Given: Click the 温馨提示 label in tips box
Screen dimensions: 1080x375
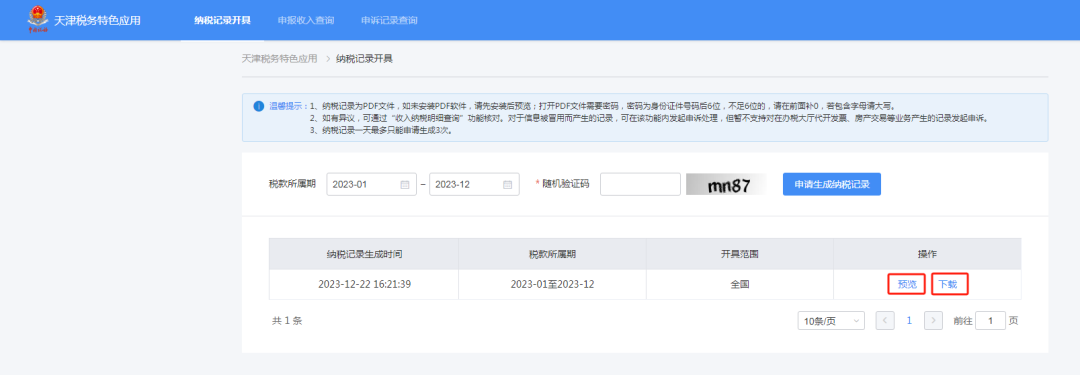Looking at the screenshot, I should [x=287, y=106].
